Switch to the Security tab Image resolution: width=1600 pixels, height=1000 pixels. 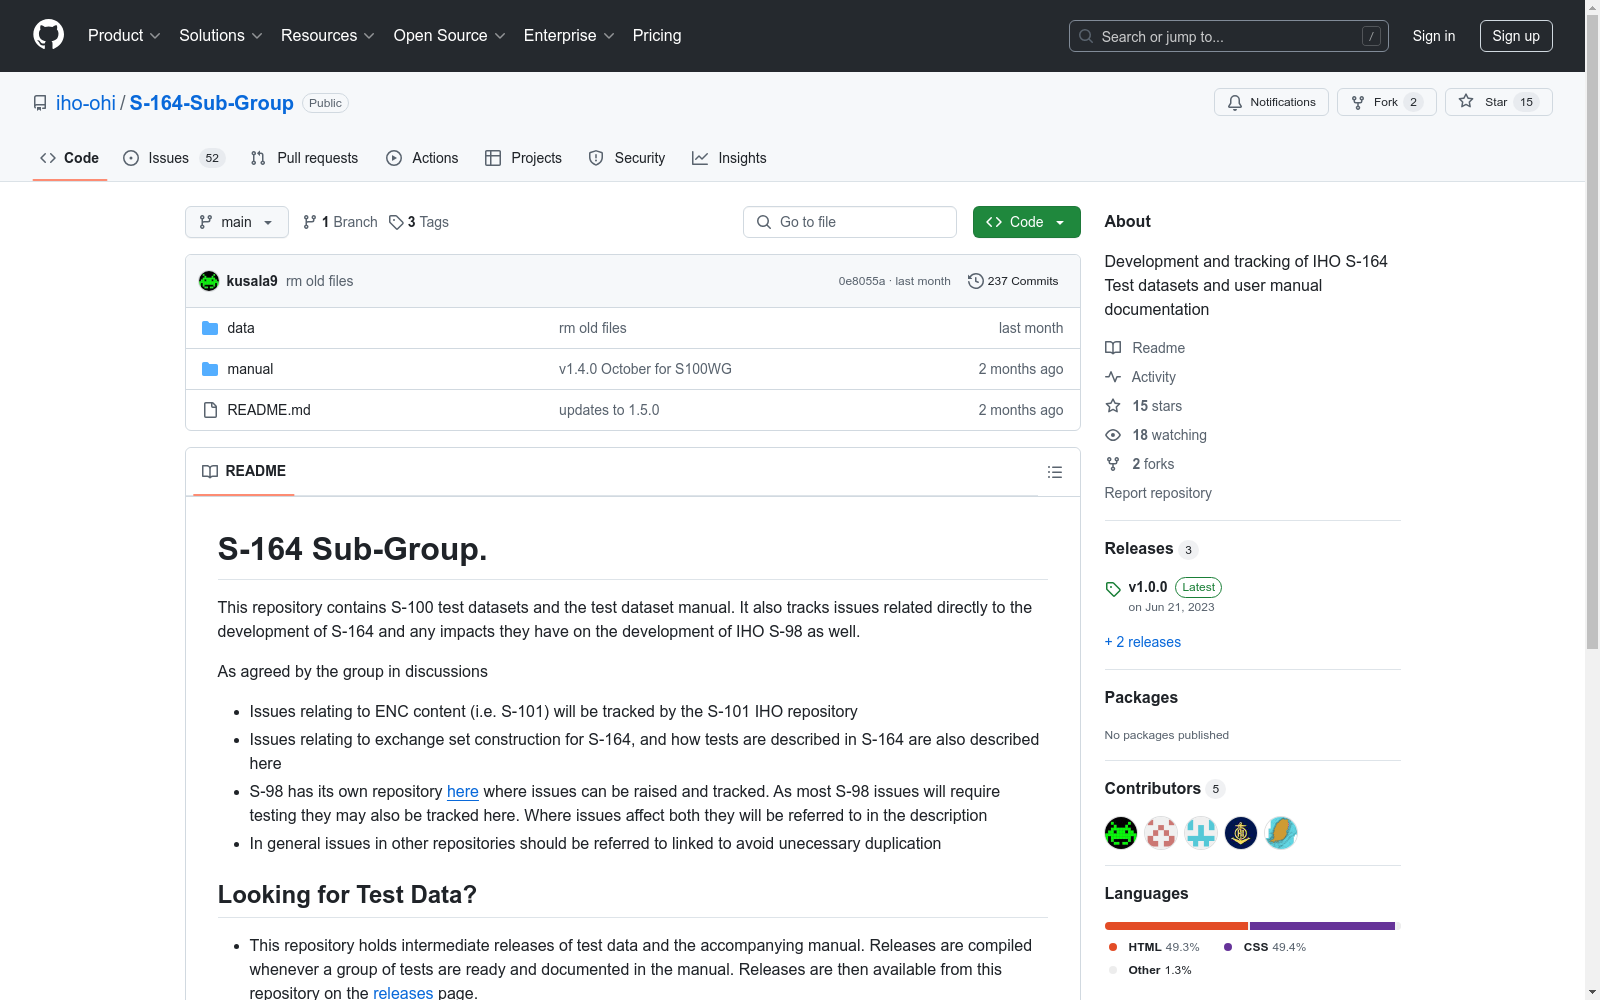pyautogui.click(x=627, y=158)
